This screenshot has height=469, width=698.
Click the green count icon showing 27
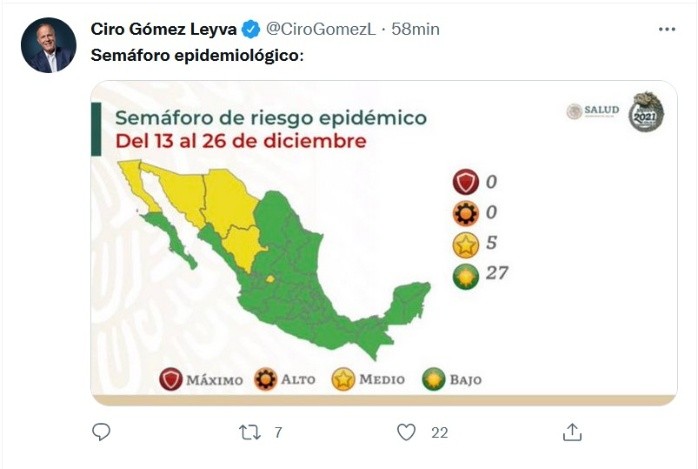tap(465, 276)
